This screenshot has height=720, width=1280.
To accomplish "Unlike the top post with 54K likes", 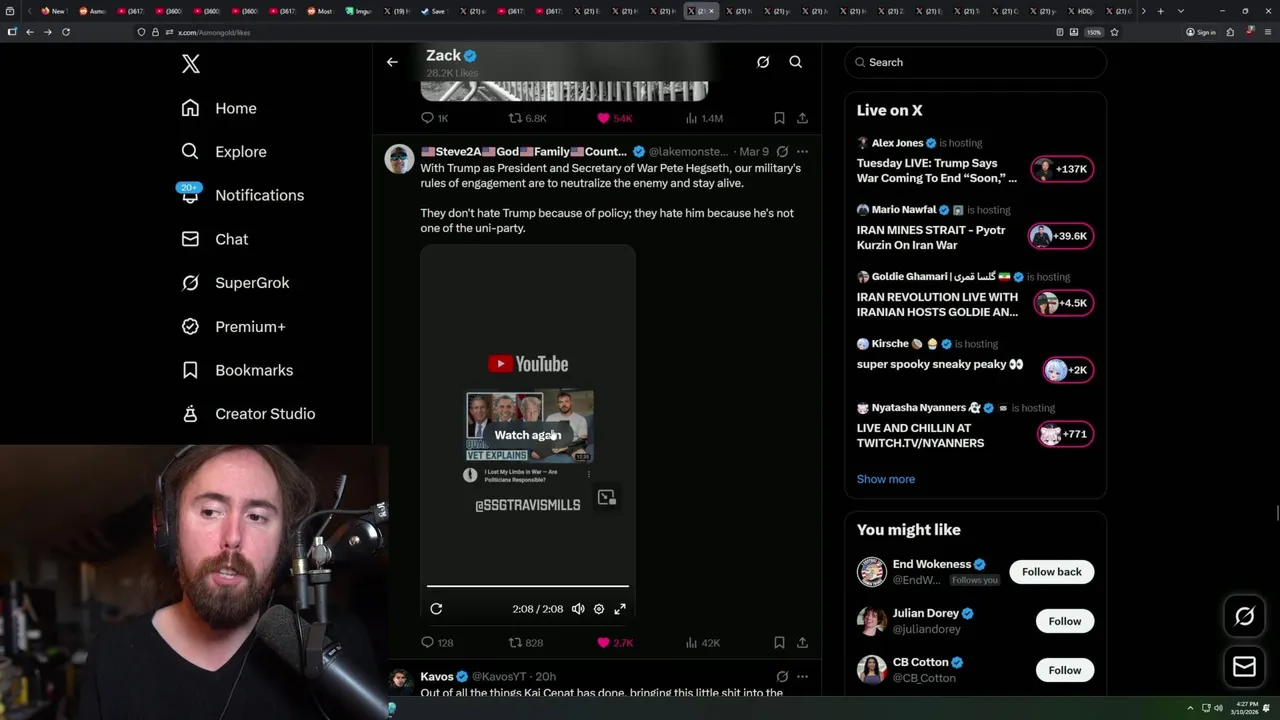I will (614, 118).
